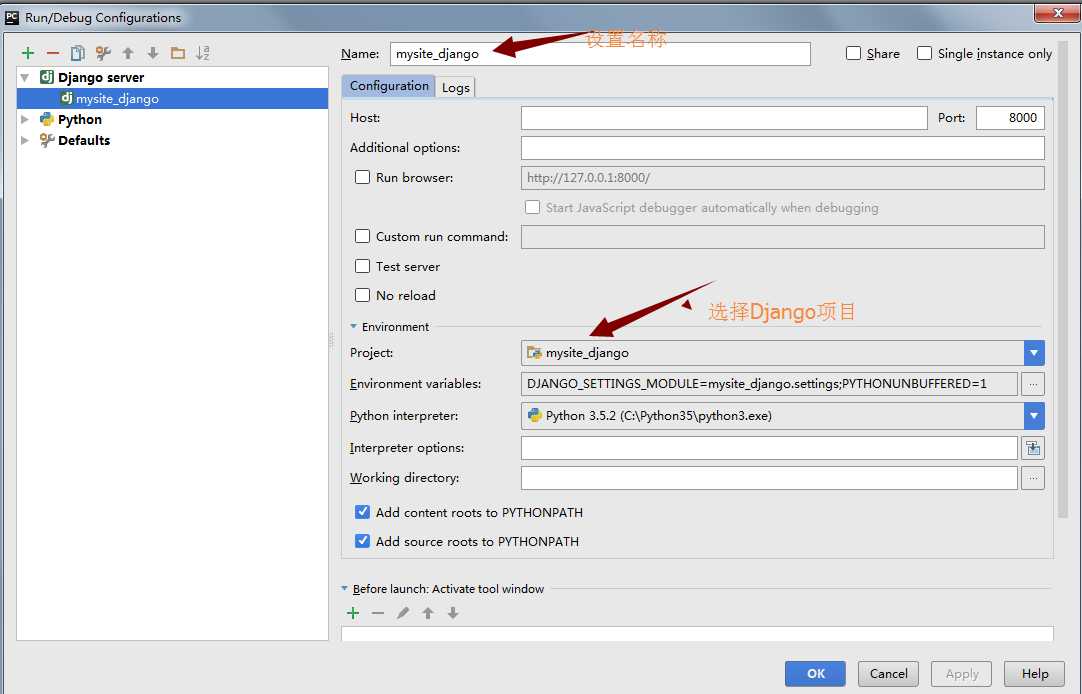Open Help for this dialog
1082x694 pixels.
click(x=1034, y=673)
